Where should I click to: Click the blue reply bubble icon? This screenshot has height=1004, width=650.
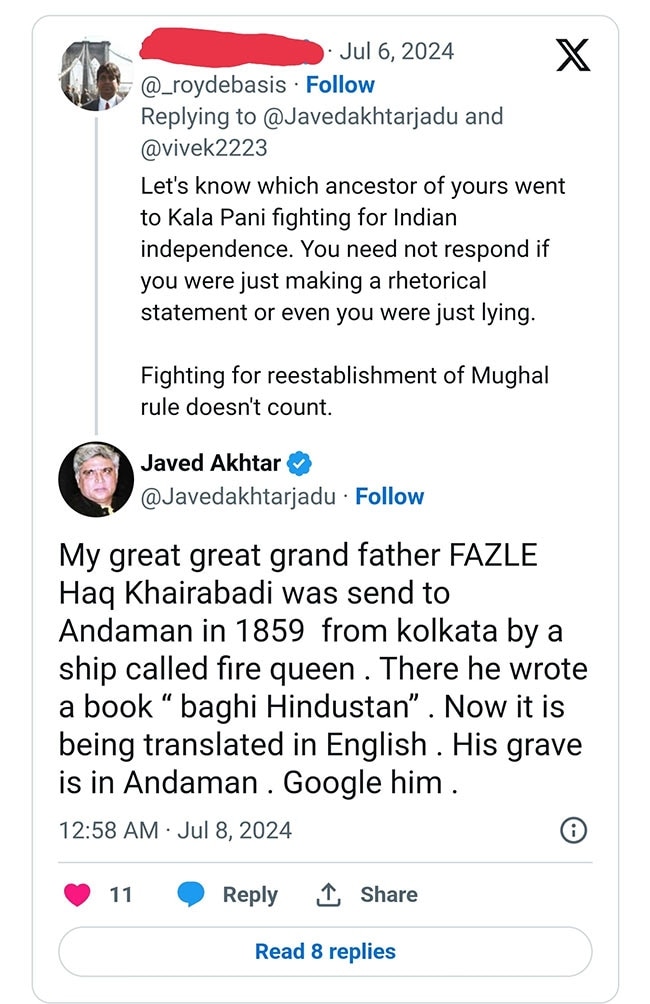191,895
